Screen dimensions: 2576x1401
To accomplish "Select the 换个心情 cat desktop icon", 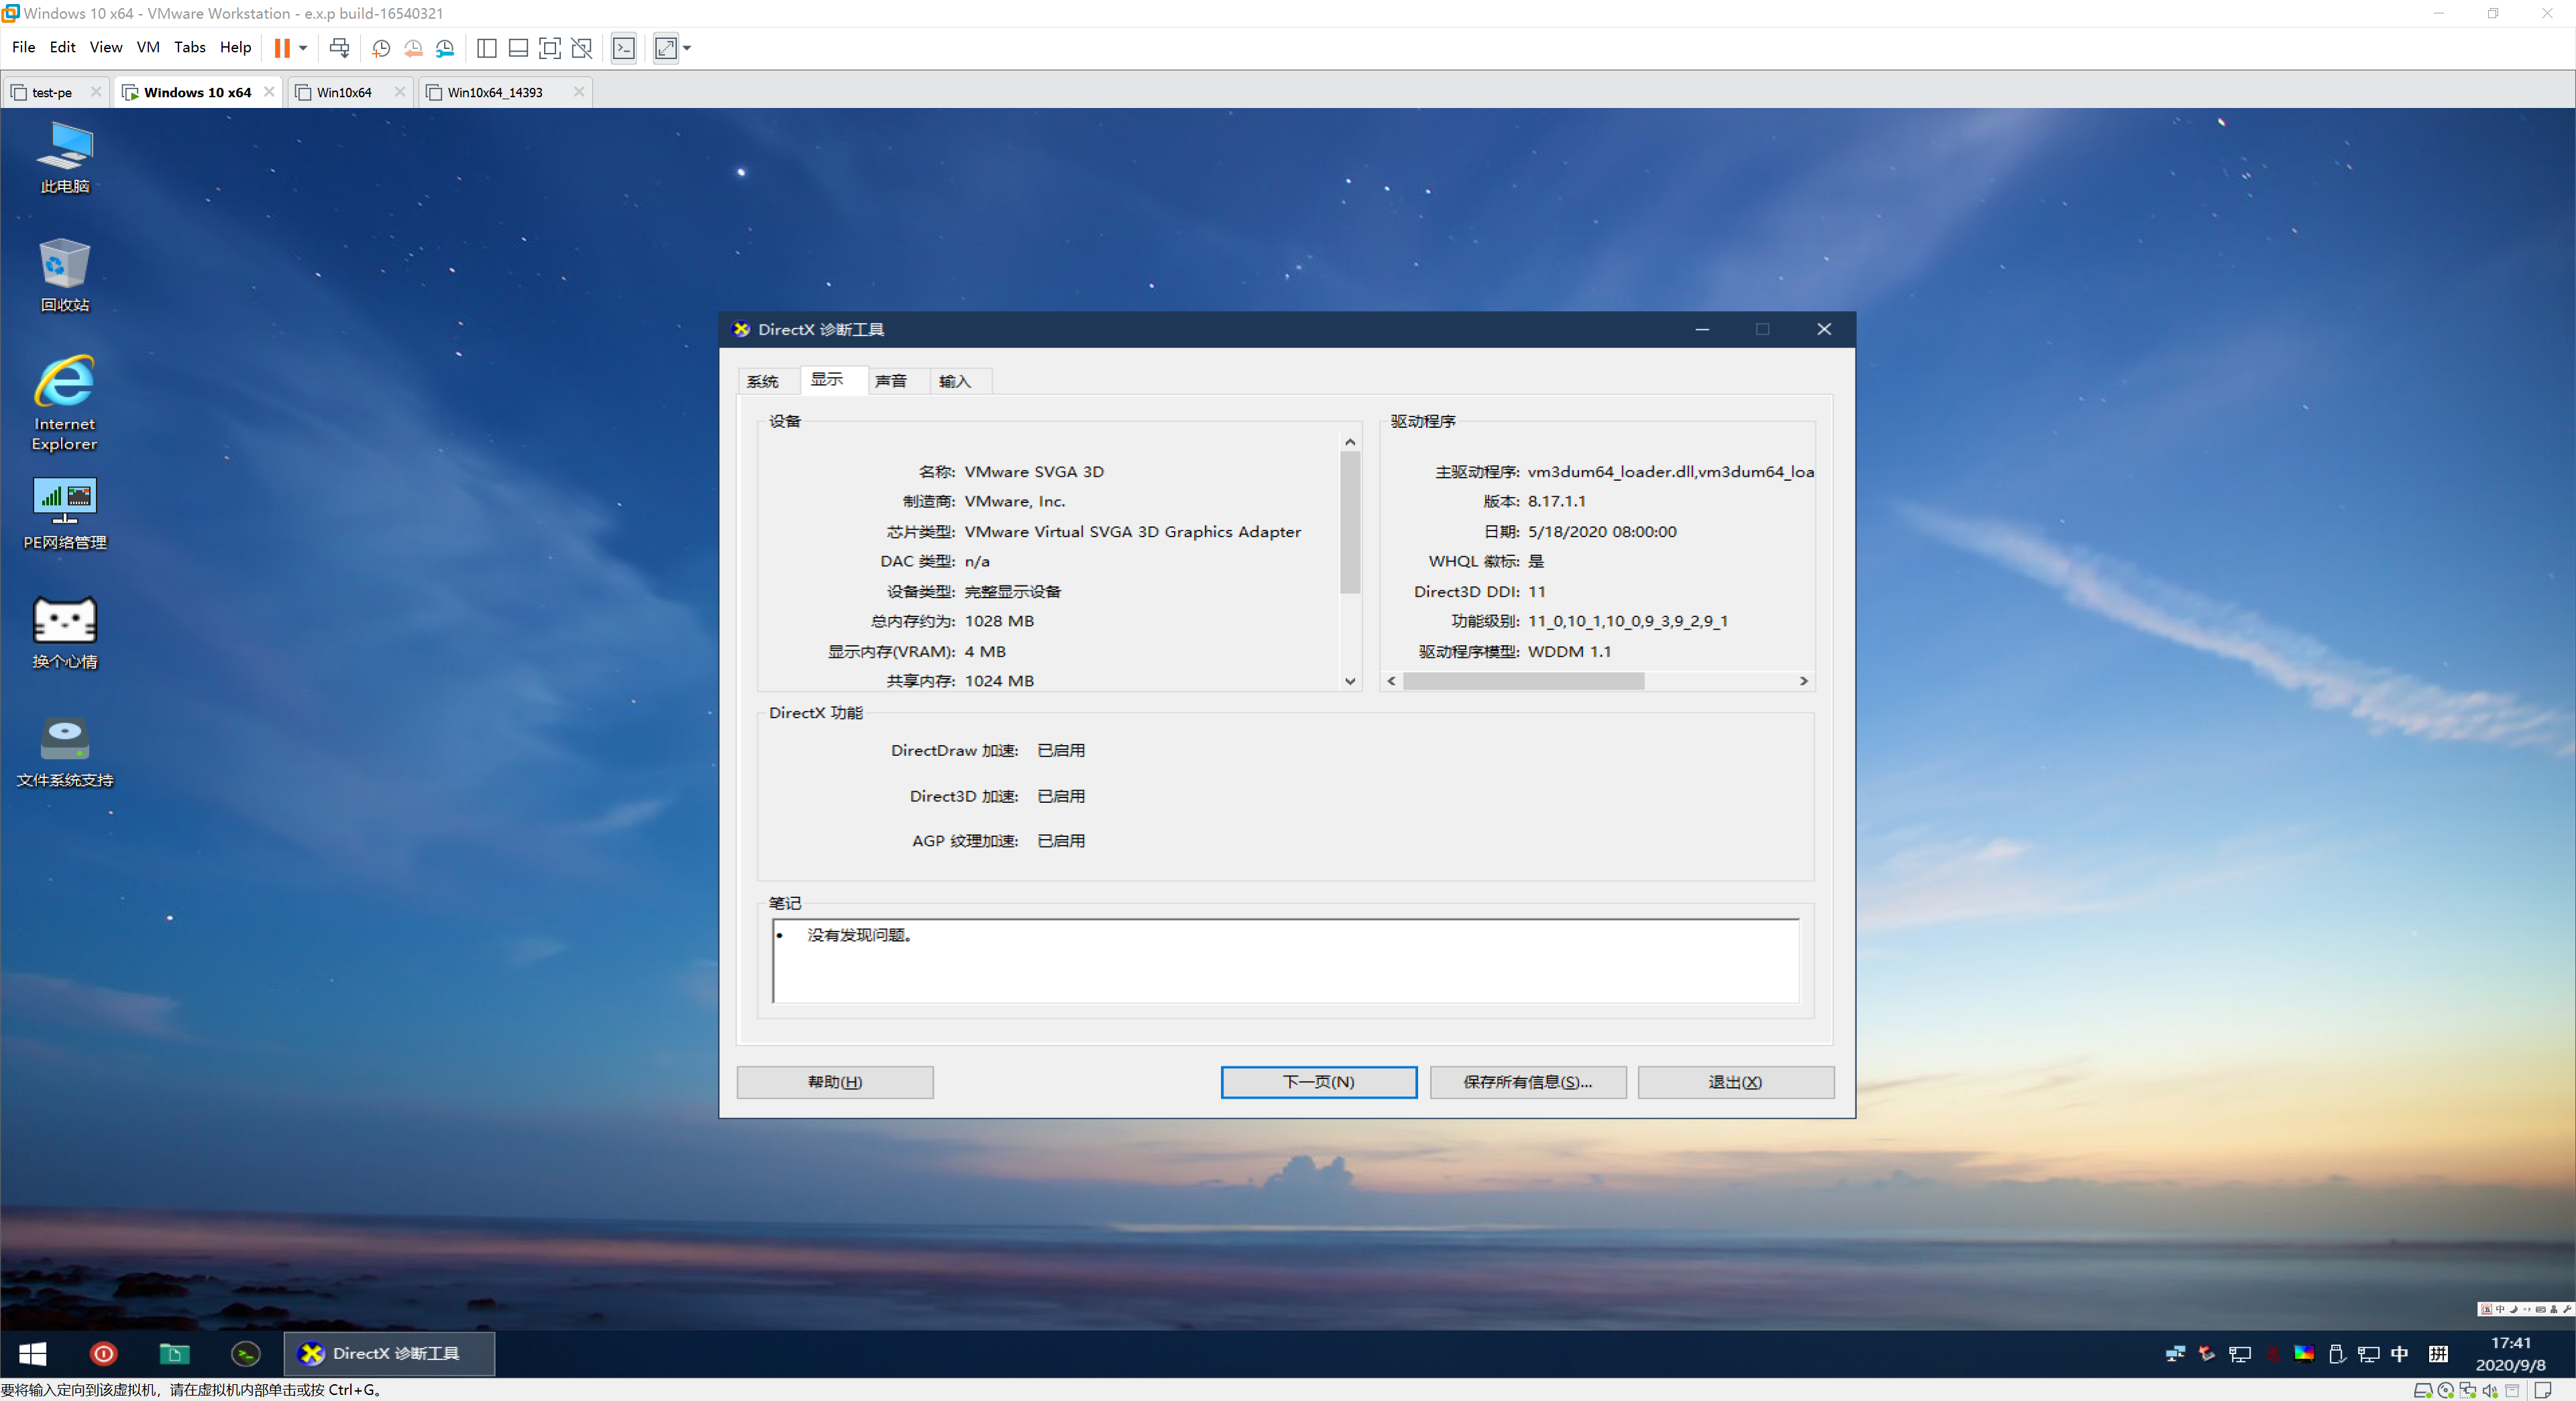I will (65, 632).
